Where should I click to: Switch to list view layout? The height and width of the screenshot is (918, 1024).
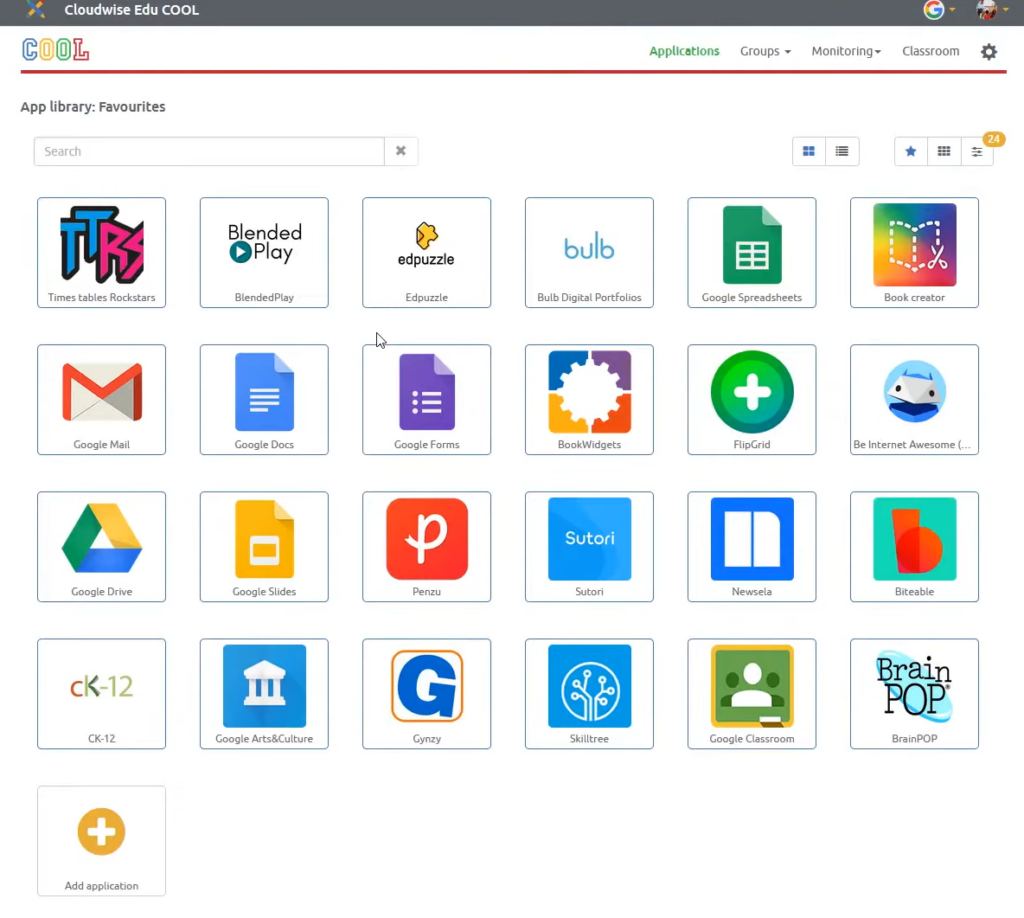[x=842, y=151]
